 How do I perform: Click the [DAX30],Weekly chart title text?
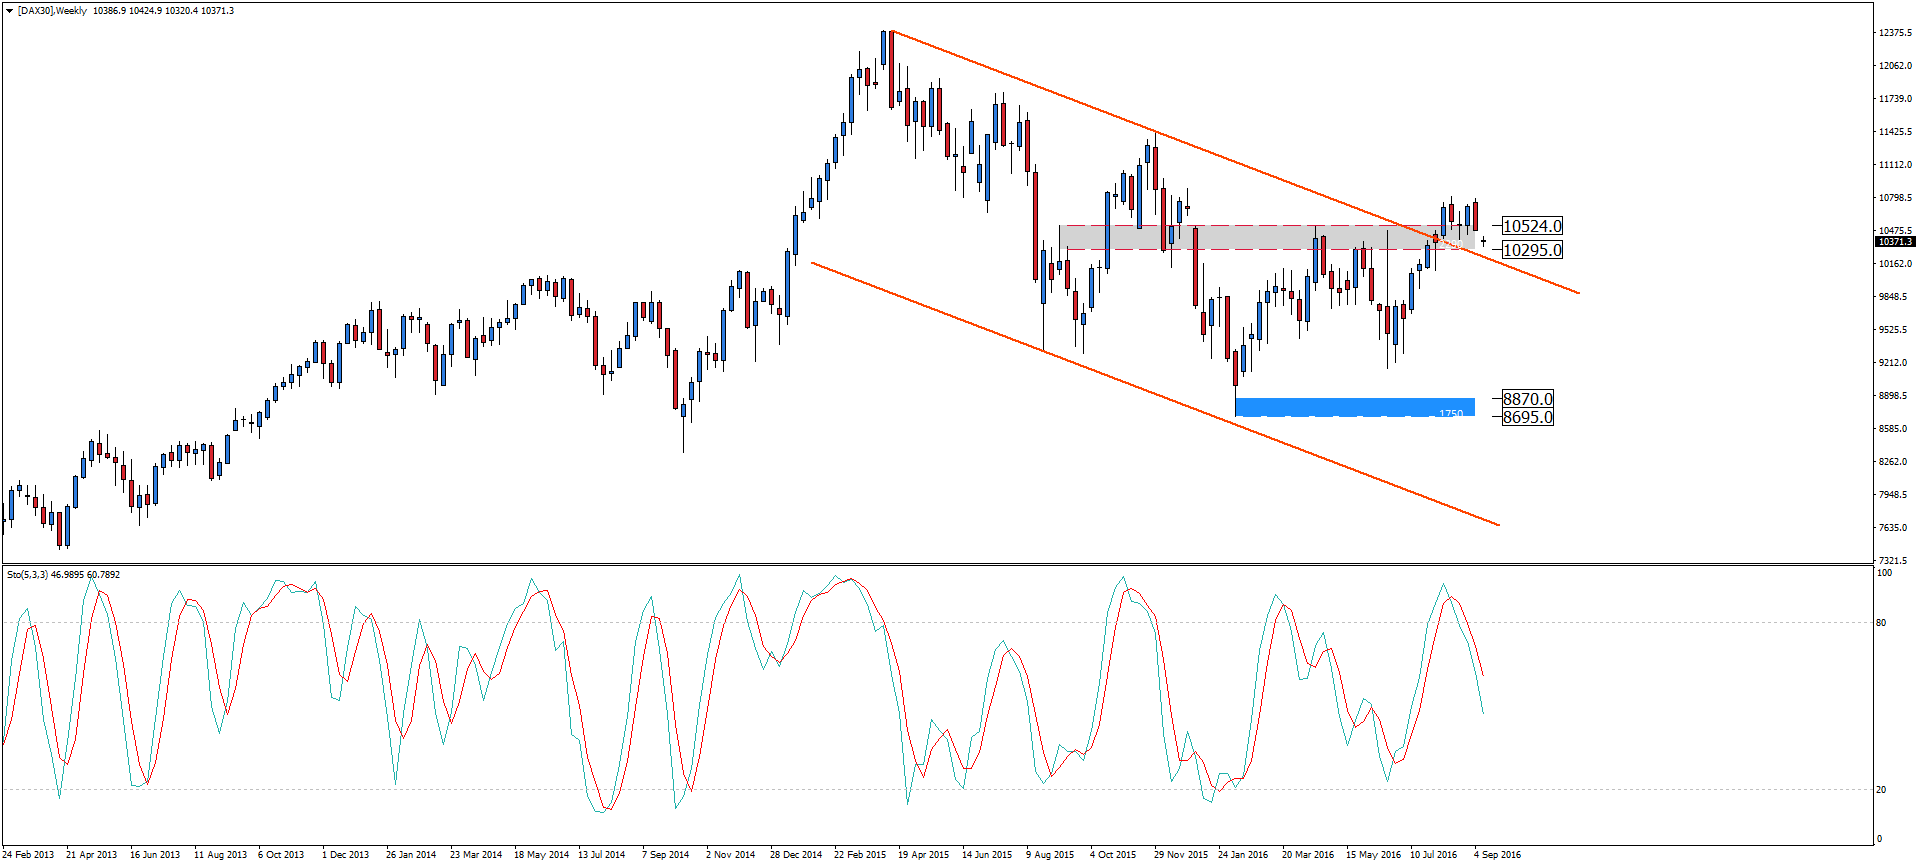tap(52, 11)
